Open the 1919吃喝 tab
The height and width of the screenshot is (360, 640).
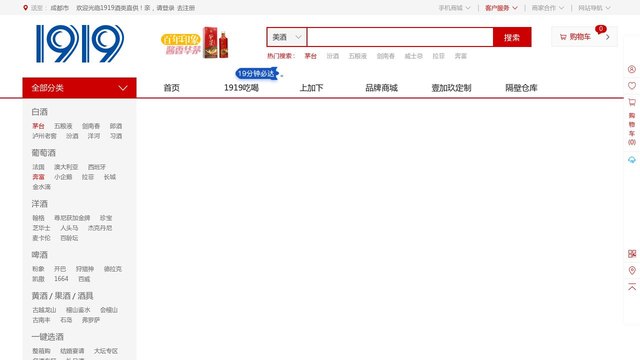241,88
